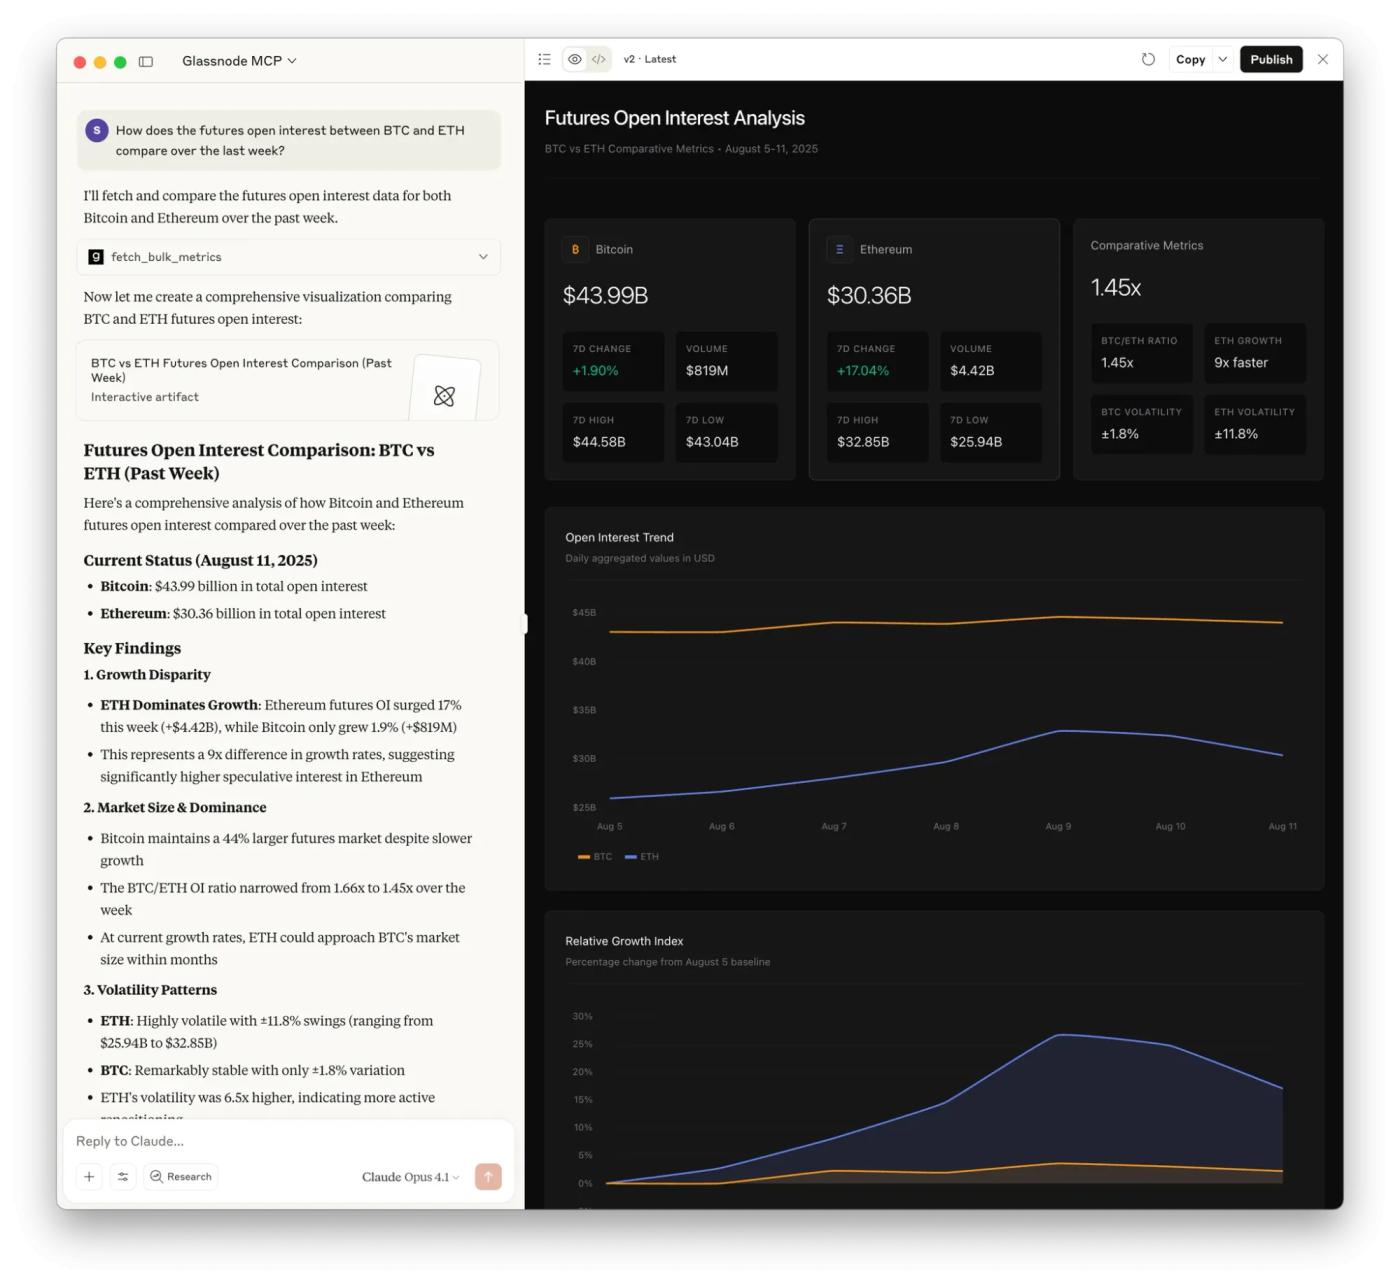This screenshot has width=1400, height=1284.
Task: Open BTC vs ETH Futures artifact card
Action: click(x=289, y=380)
